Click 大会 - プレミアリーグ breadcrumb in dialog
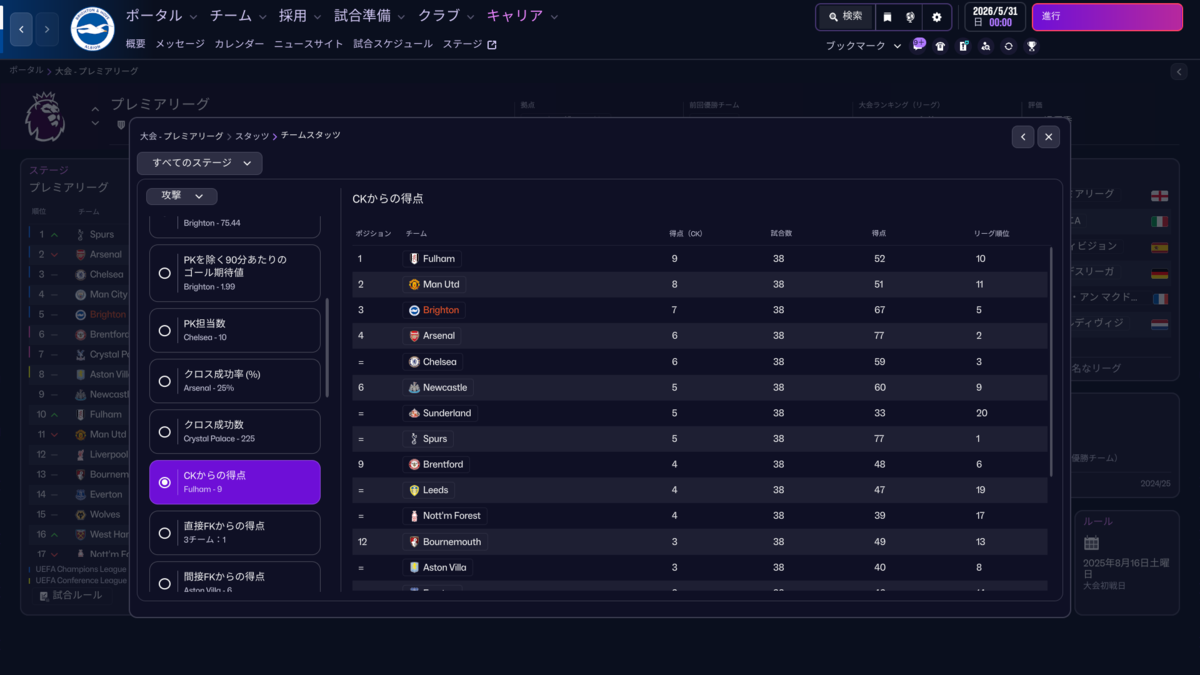Screen dimensions: 1200x675 coord(182,135)
